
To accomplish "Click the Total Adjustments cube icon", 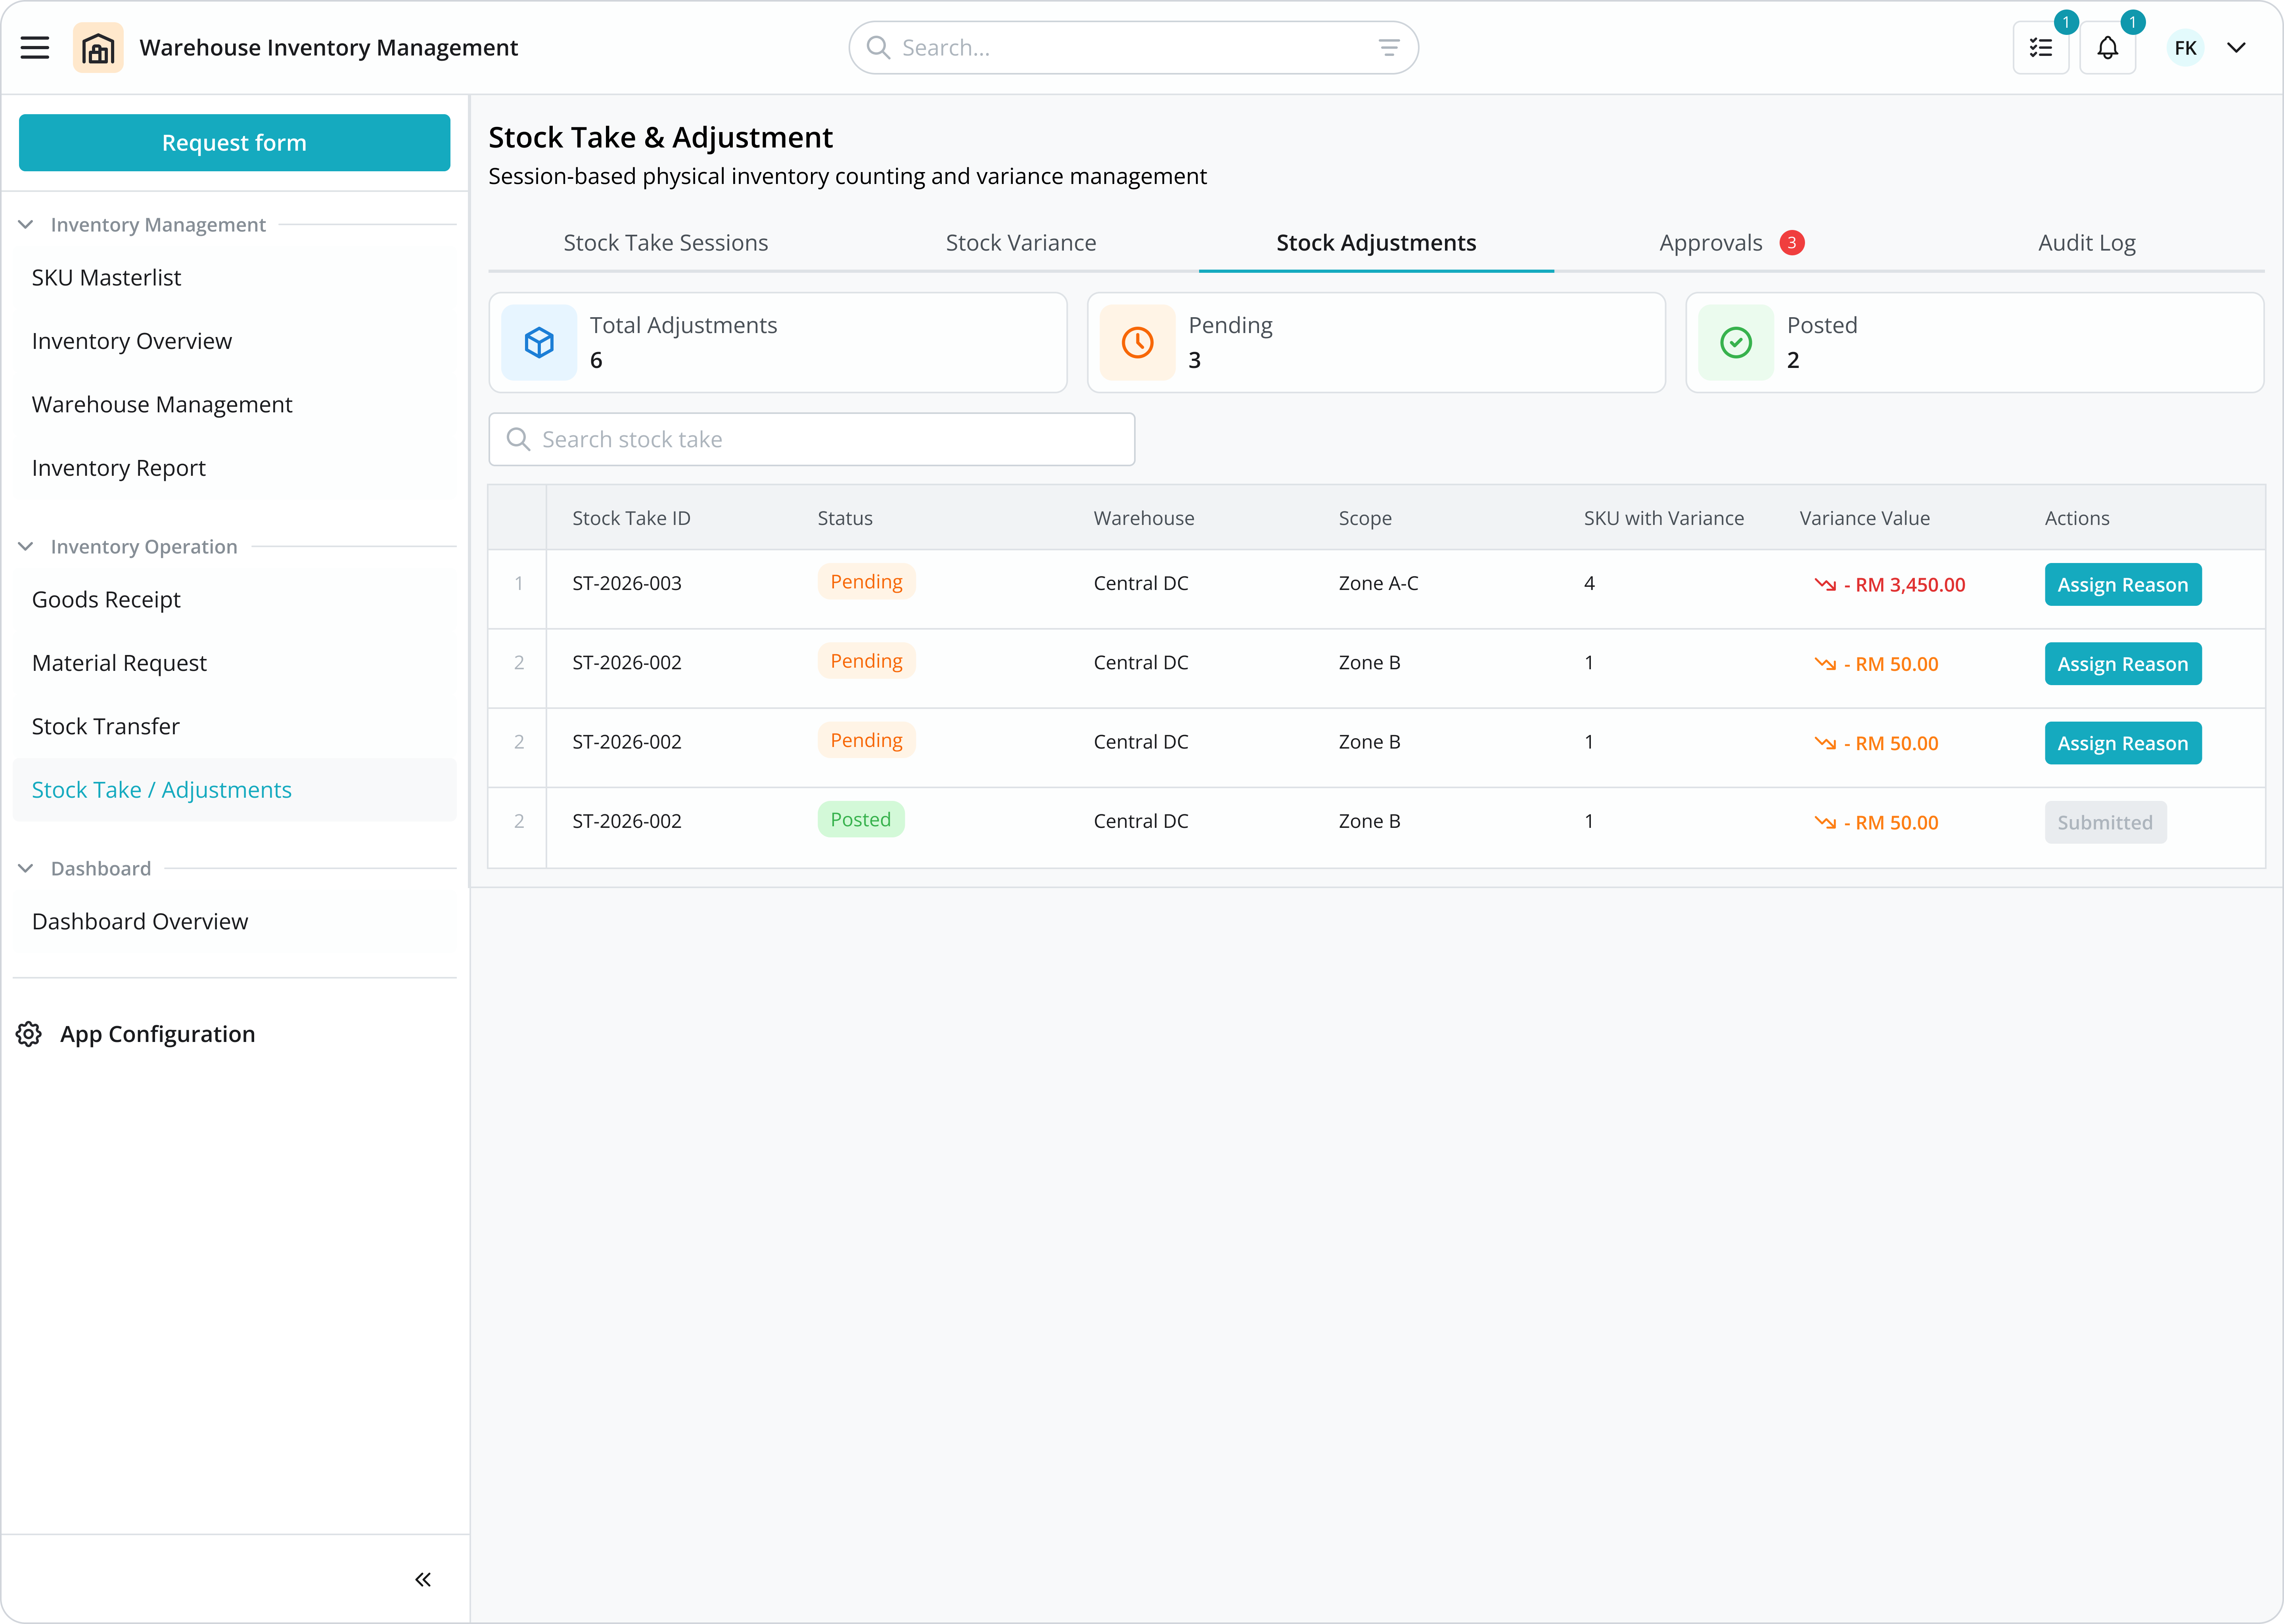I will coord(539,343).
